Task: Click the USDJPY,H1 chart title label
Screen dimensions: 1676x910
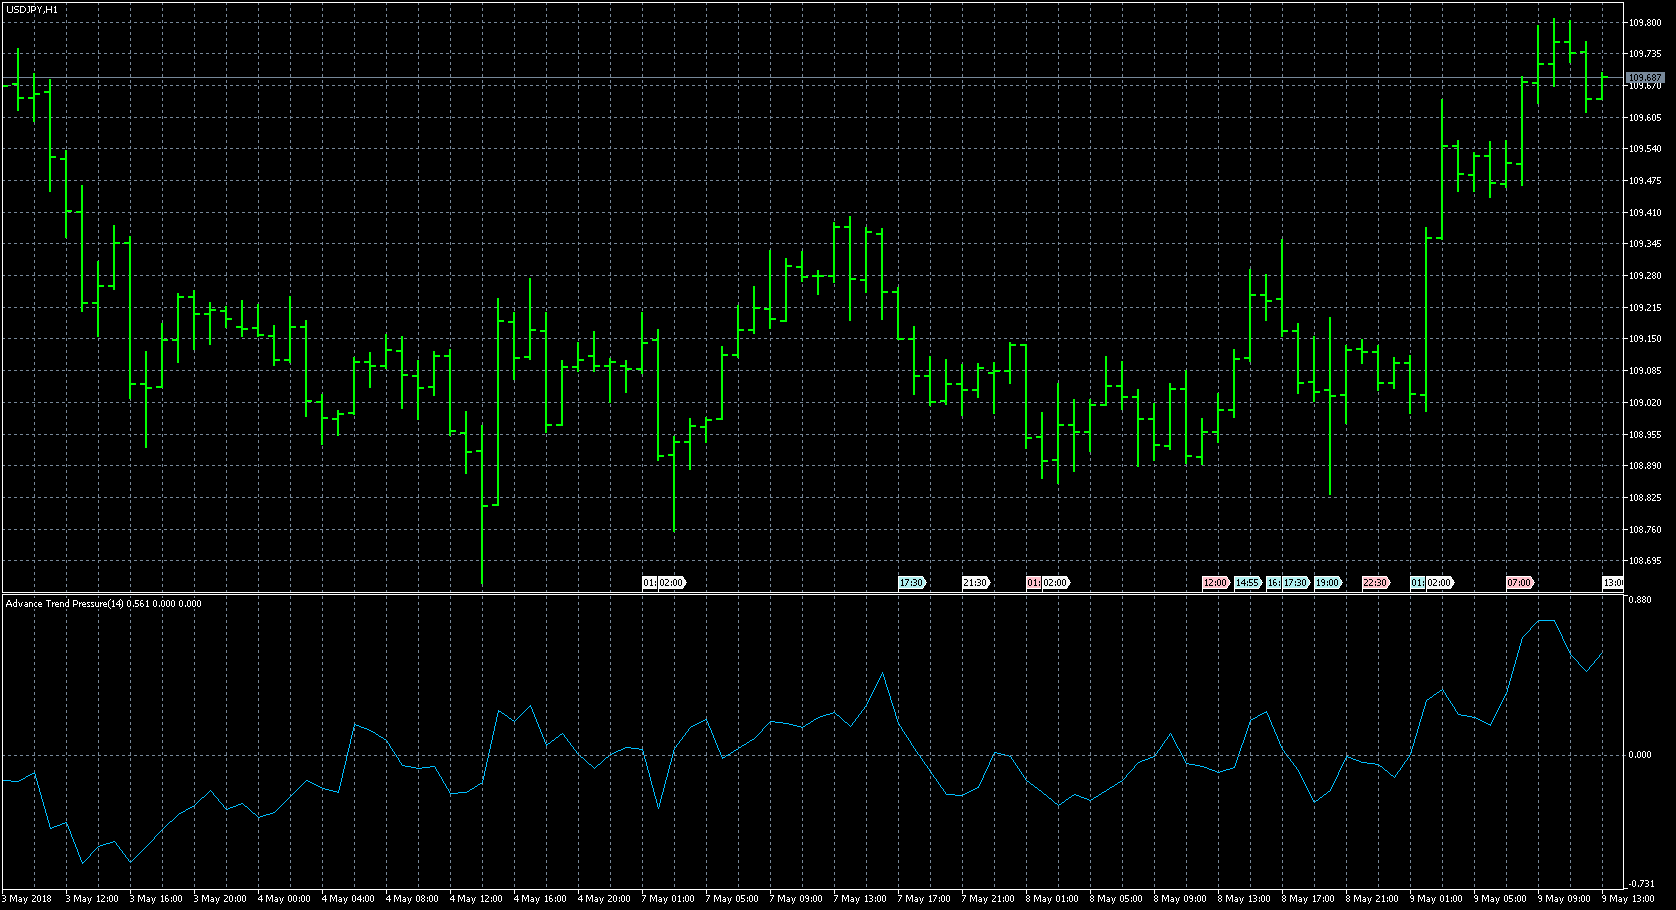Action: 31,9
